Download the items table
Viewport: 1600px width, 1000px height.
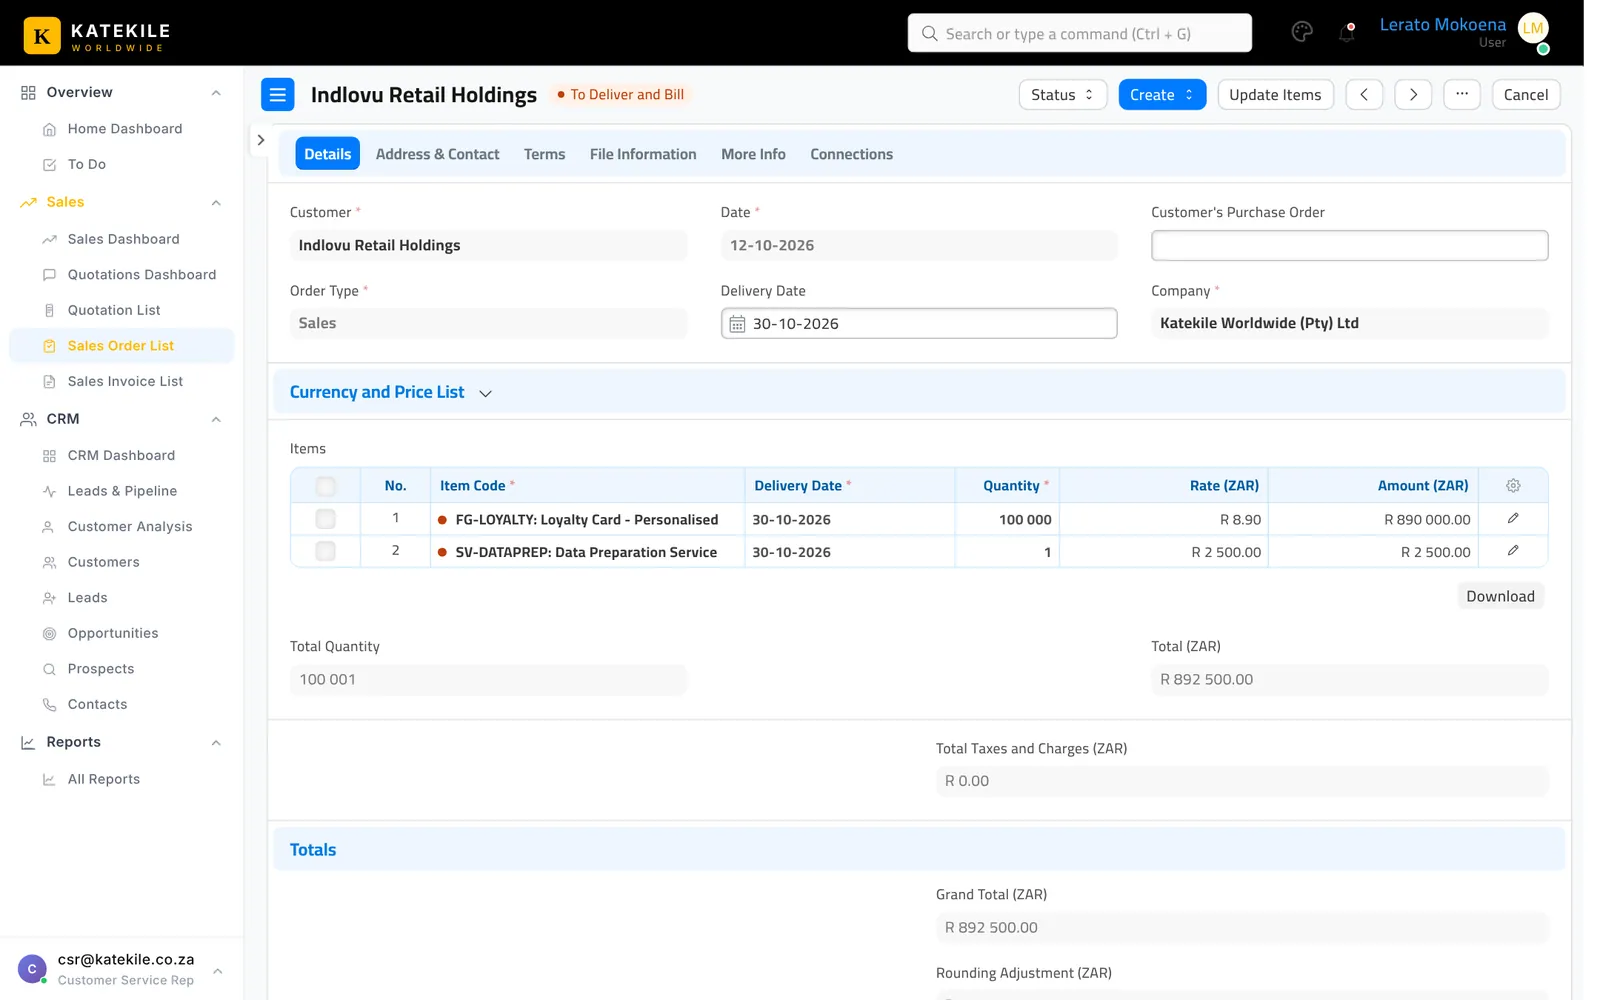pyautogui.click(x=1500, y=596)
